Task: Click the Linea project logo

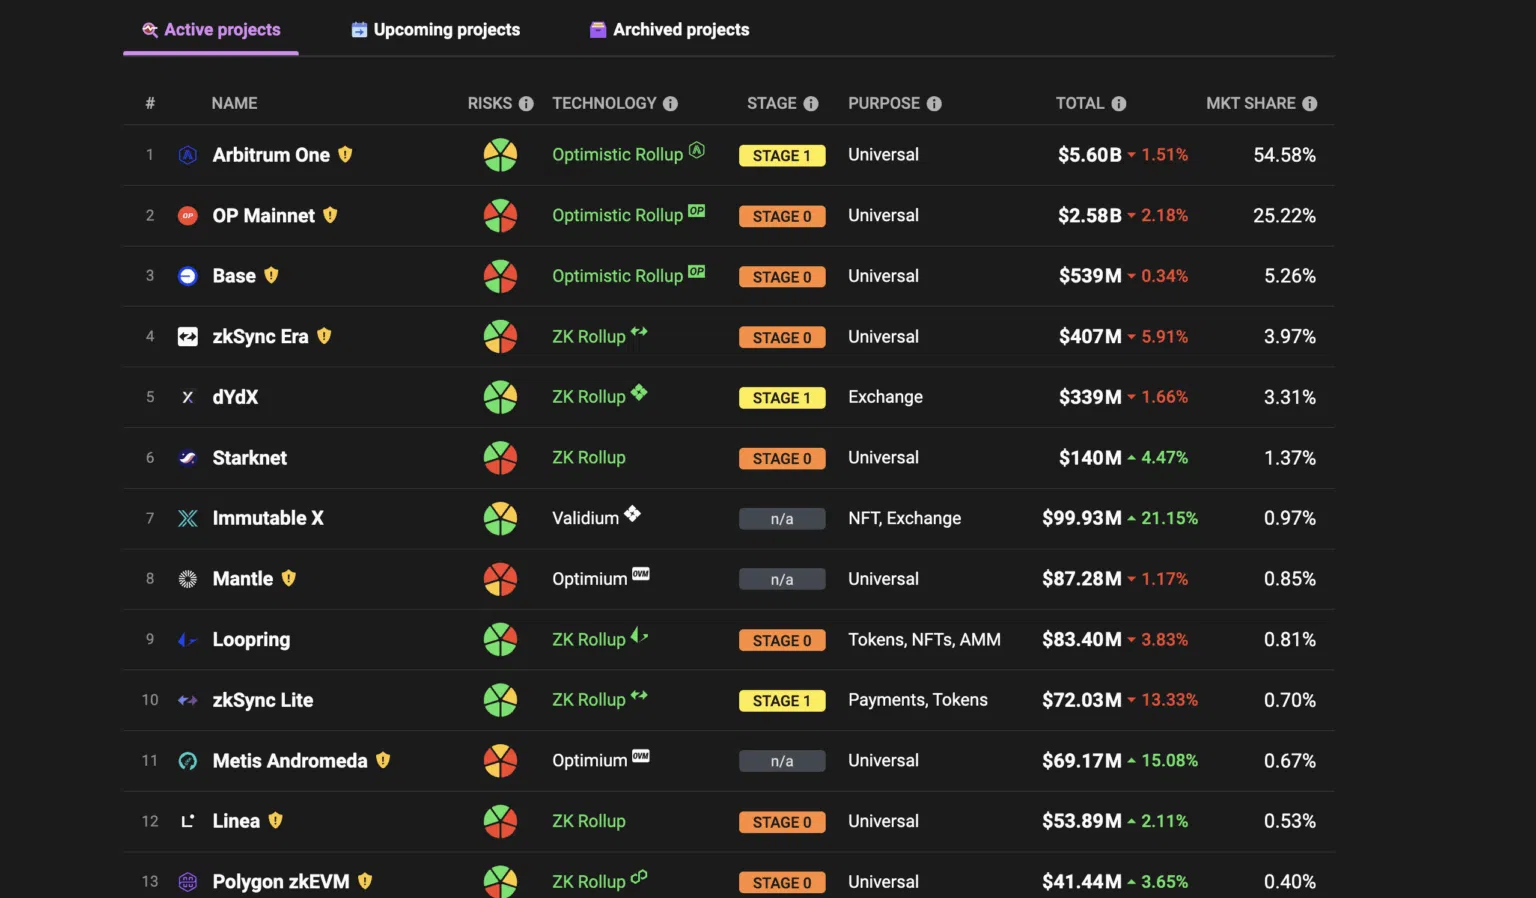Action: coord(187,821)
